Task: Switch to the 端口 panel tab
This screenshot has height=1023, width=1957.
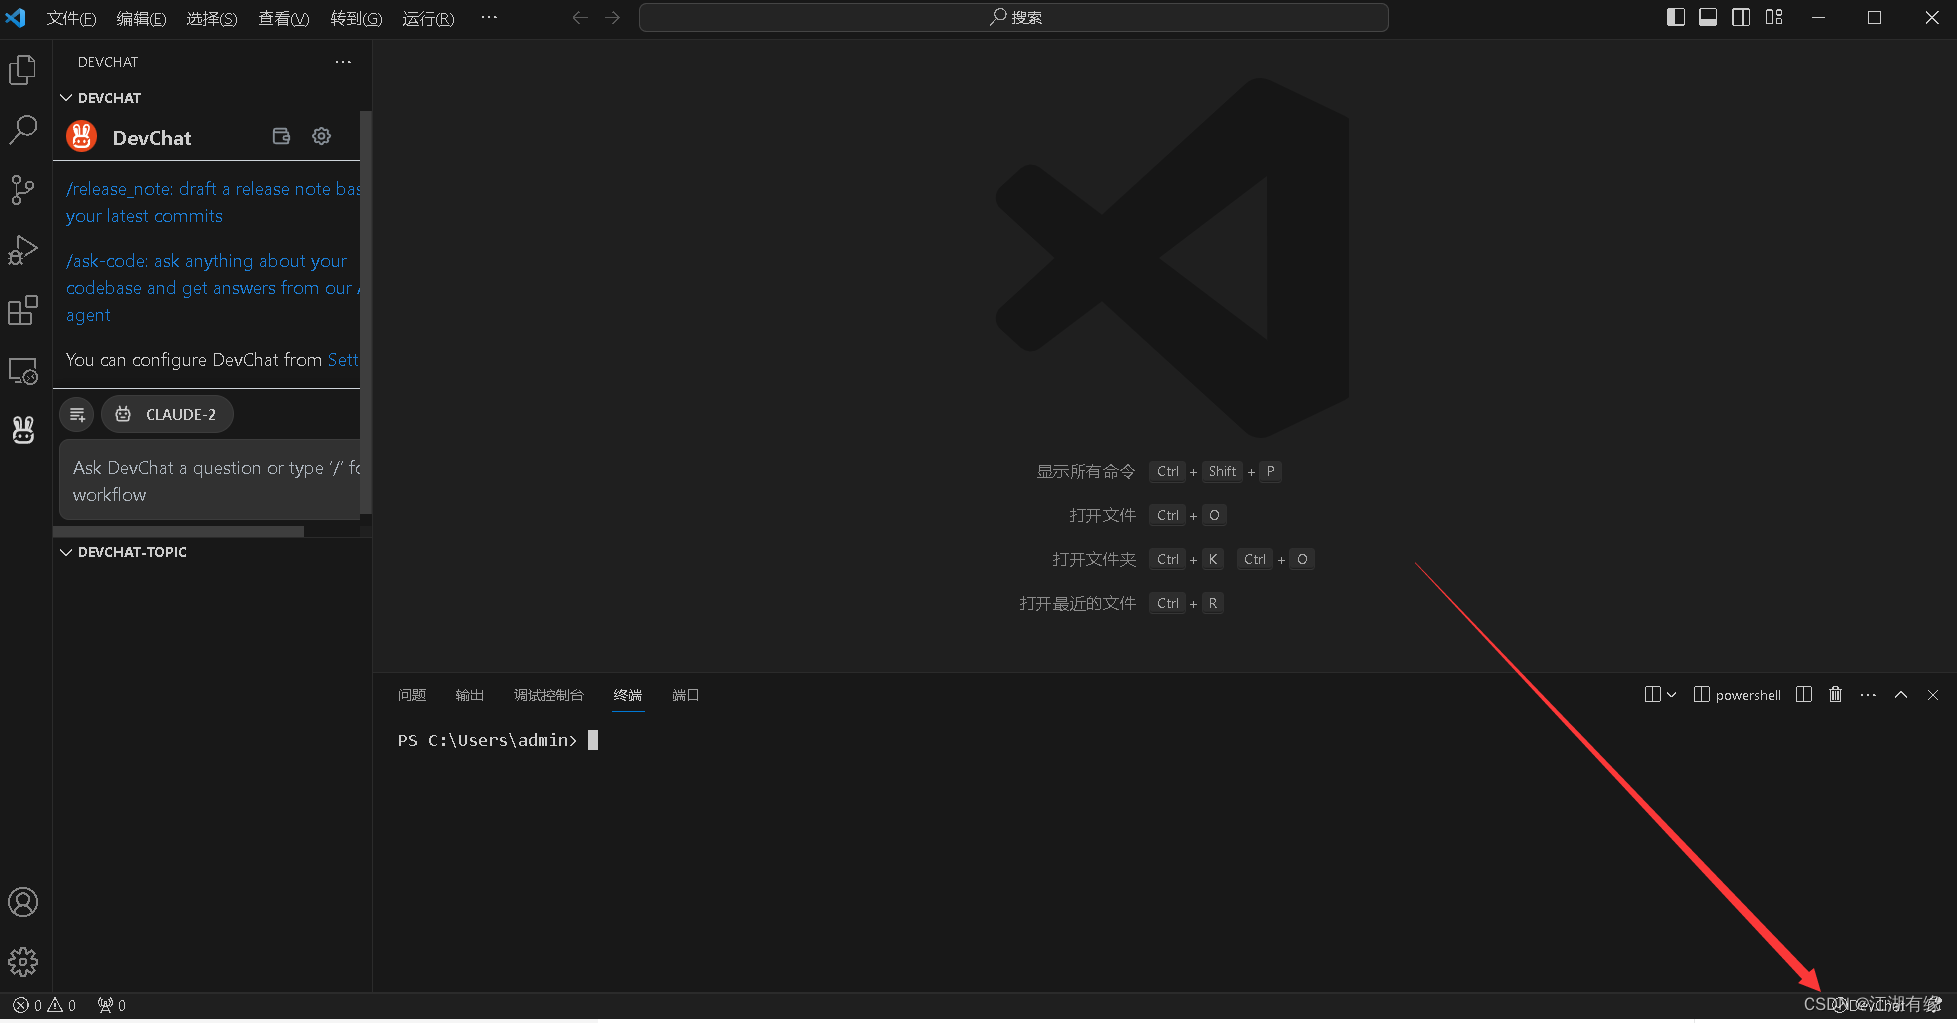Action: 685,695
